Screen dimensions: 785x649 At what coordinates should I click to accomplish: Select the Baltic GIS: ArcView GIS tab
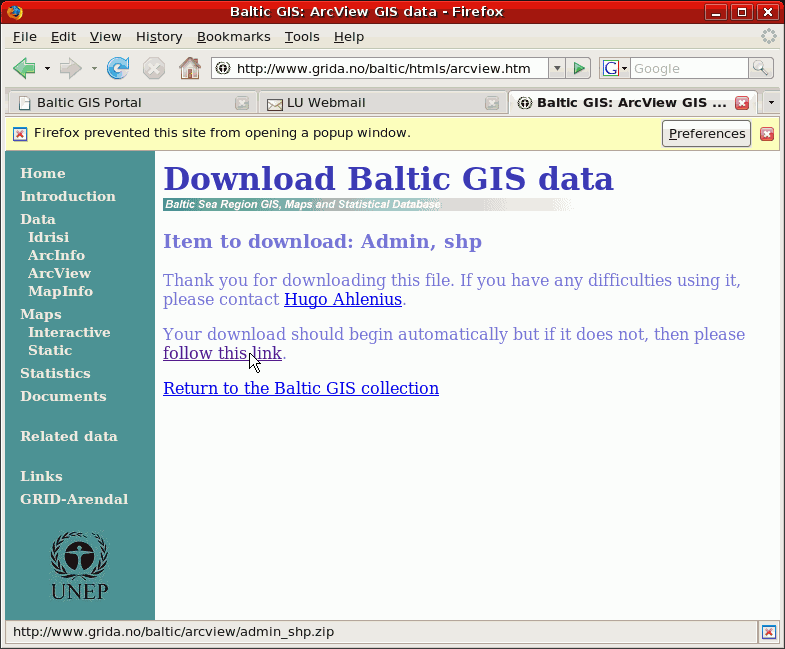click(x=631, y=103)
